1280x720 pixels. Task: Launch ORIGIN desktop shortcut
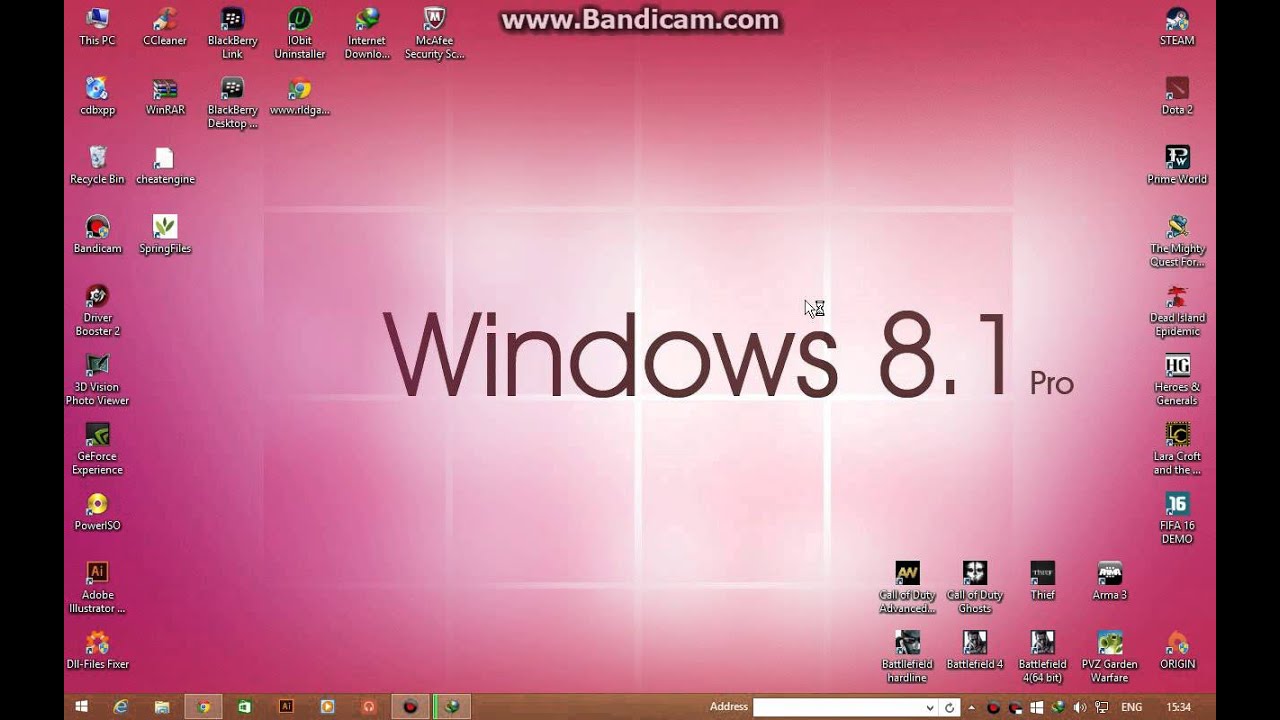click(x=1177, y=649)
